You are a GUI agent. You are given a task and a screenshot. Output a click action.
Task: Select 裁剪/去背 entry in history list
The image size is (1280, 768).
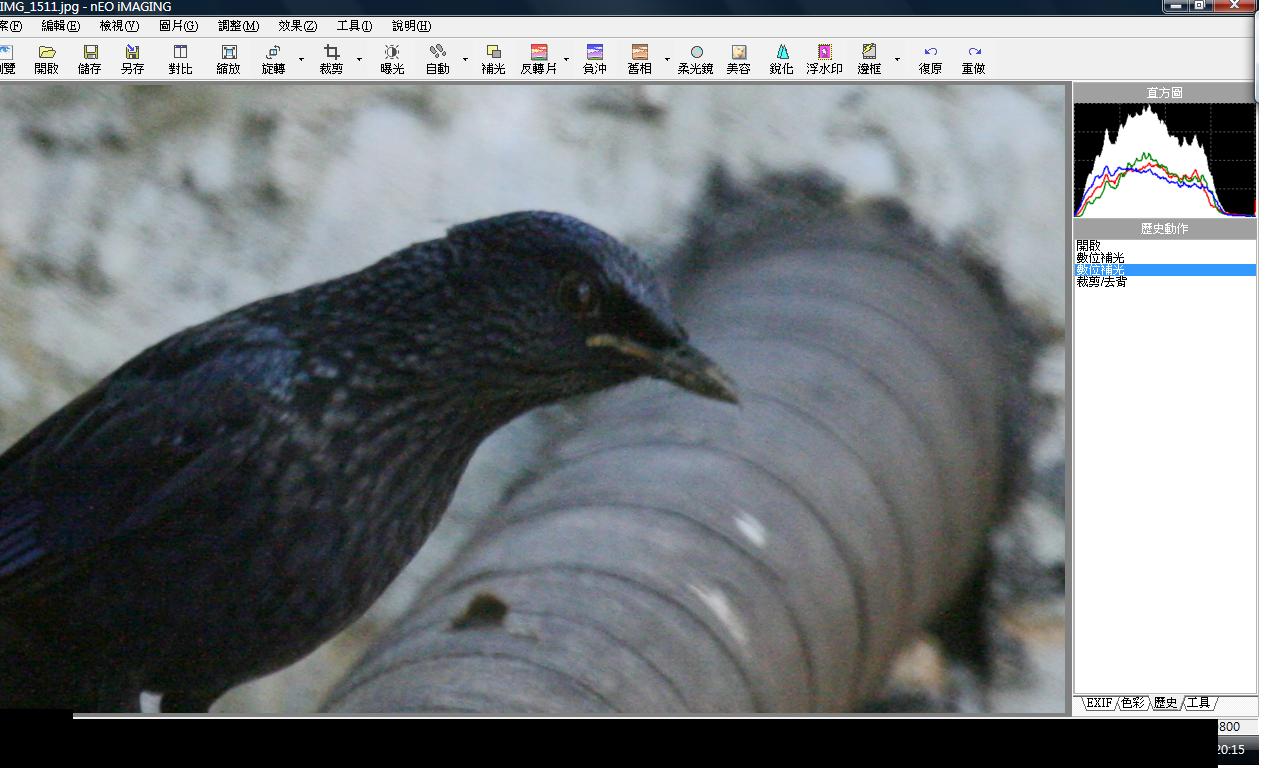pos(1101,282)
